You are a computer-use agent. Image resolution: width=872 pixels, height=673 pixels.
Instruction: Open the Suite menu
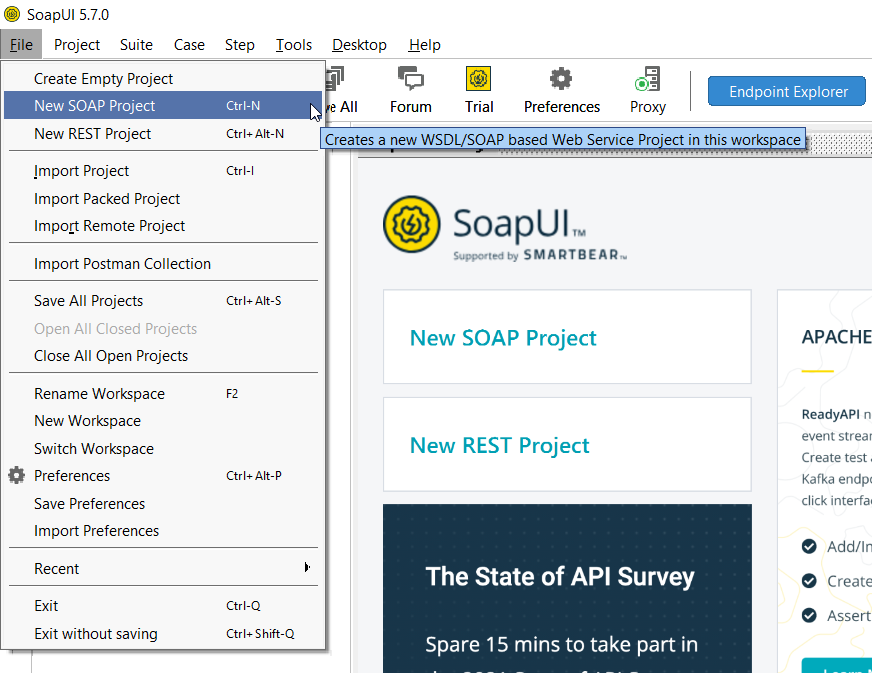[x=136, y=44]
